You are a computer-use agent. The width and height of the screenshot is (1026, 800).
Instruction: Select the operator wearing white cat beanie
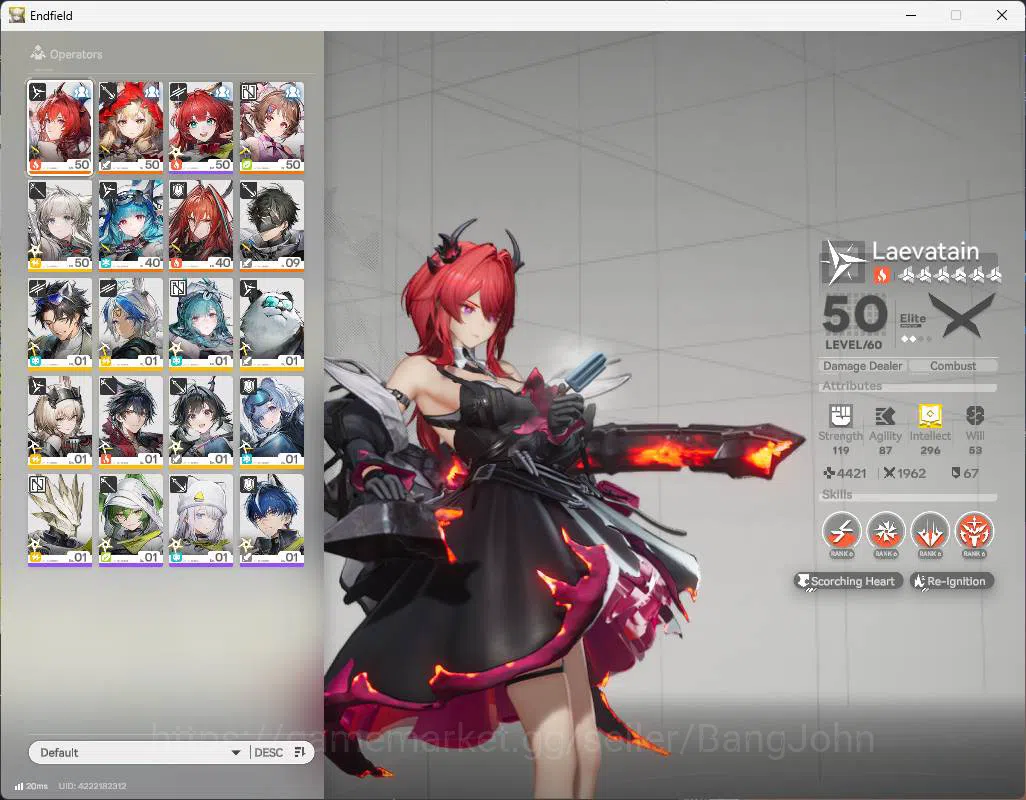click(201, 520)
